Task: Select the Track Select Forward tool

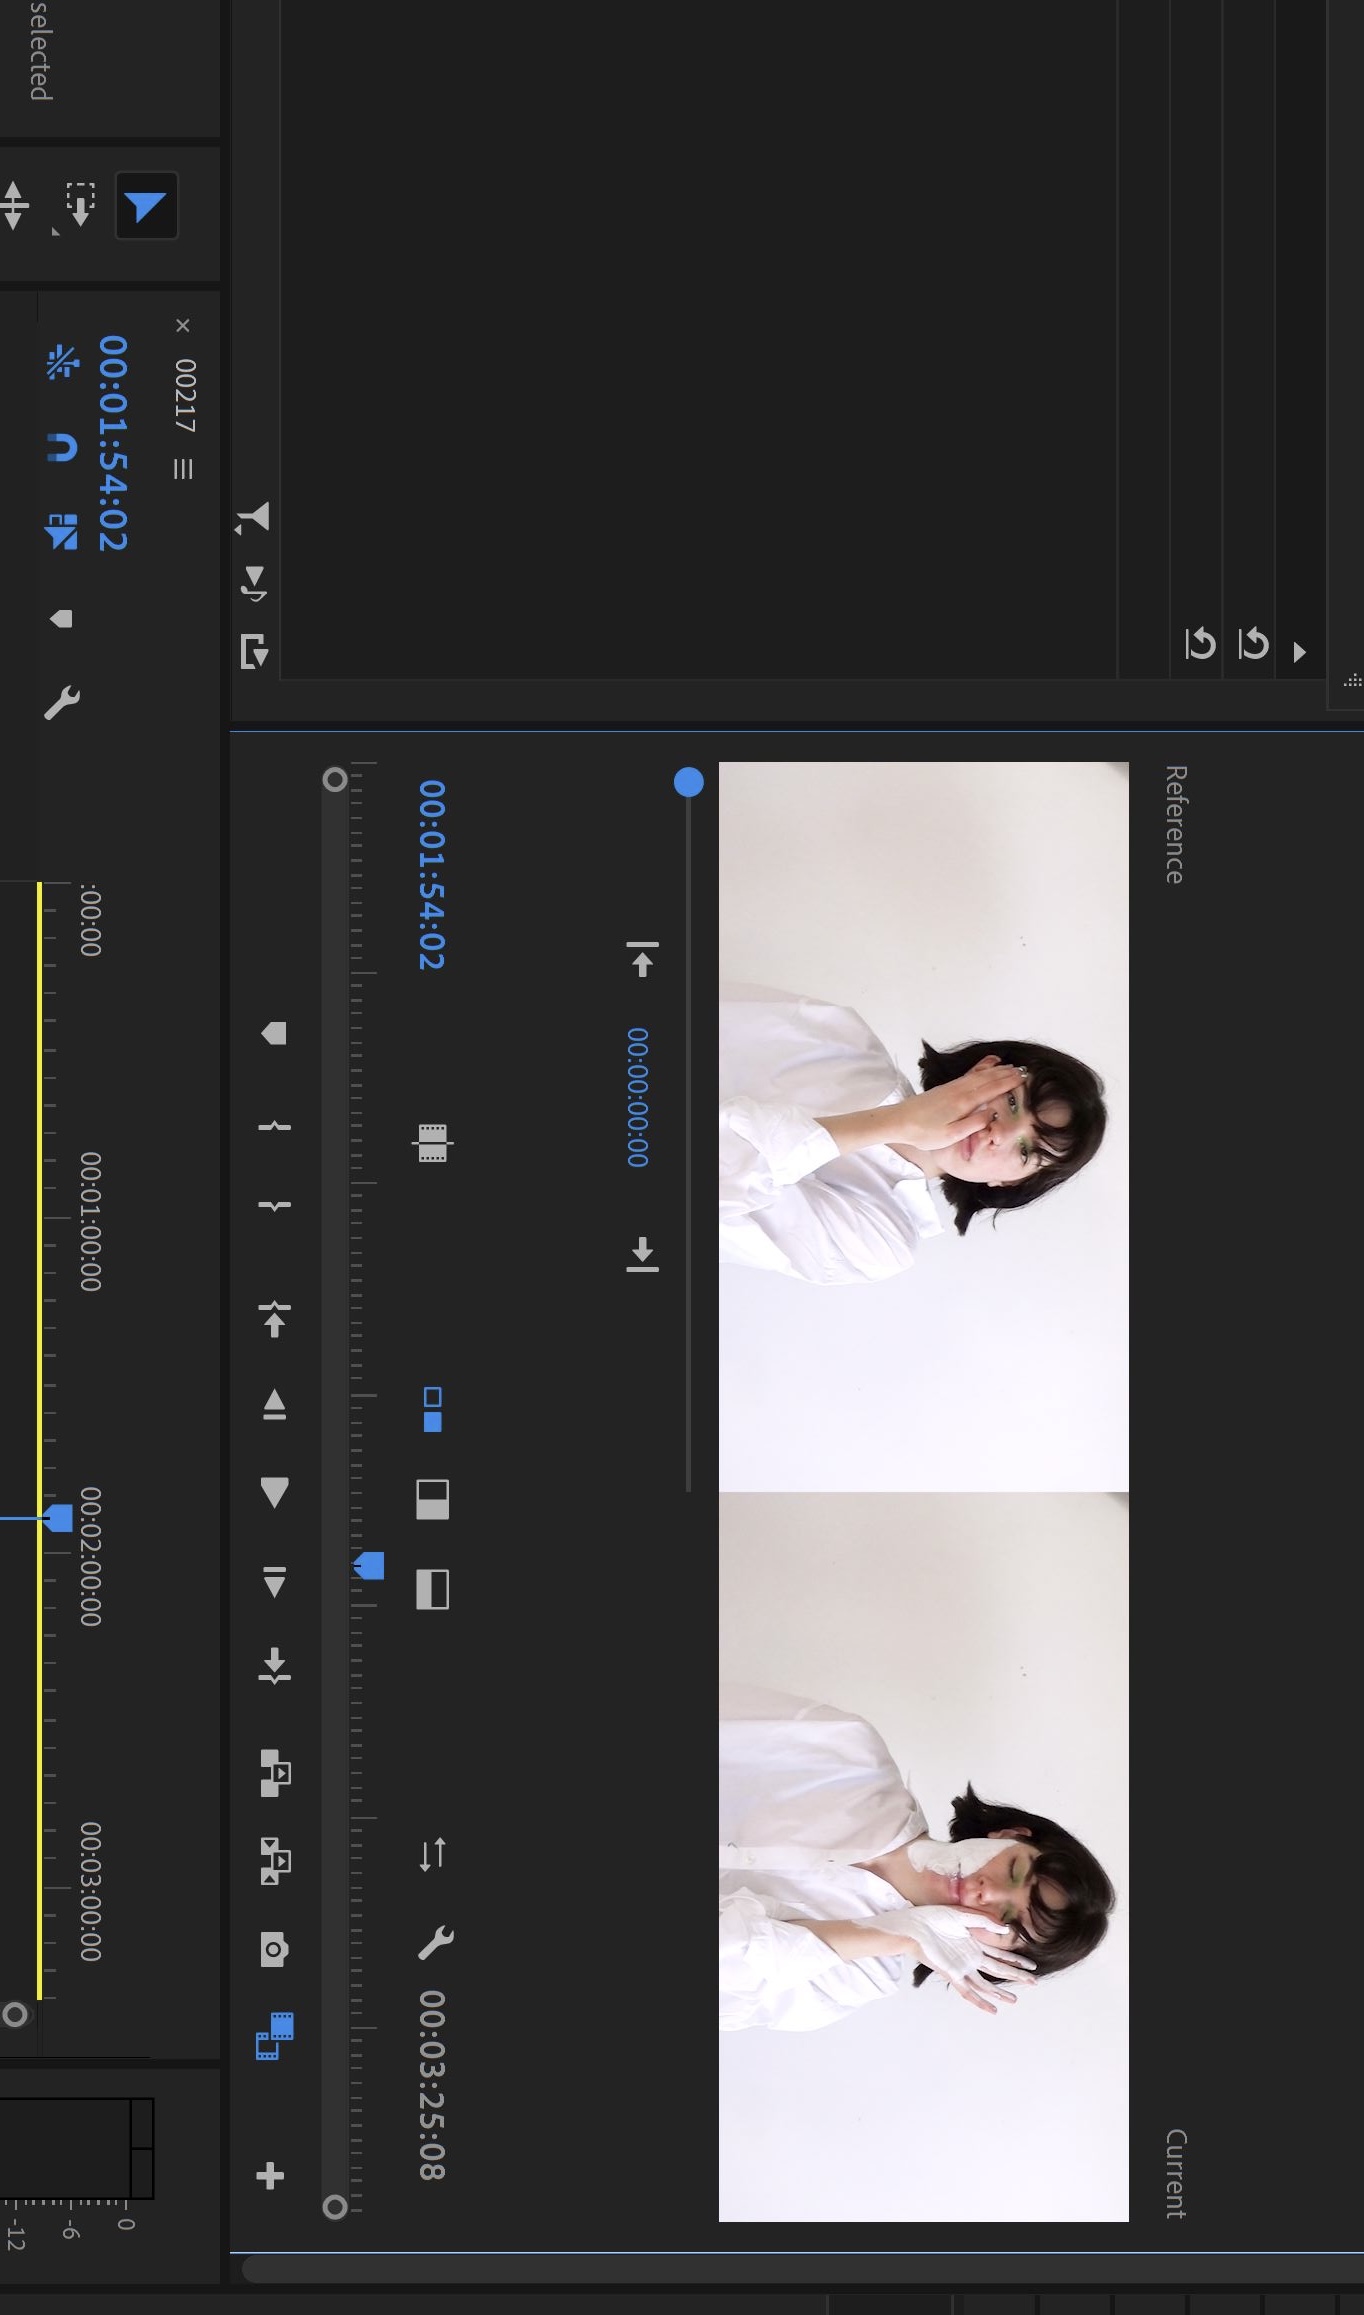Action: pyautogui.click(x=78, y=205)
